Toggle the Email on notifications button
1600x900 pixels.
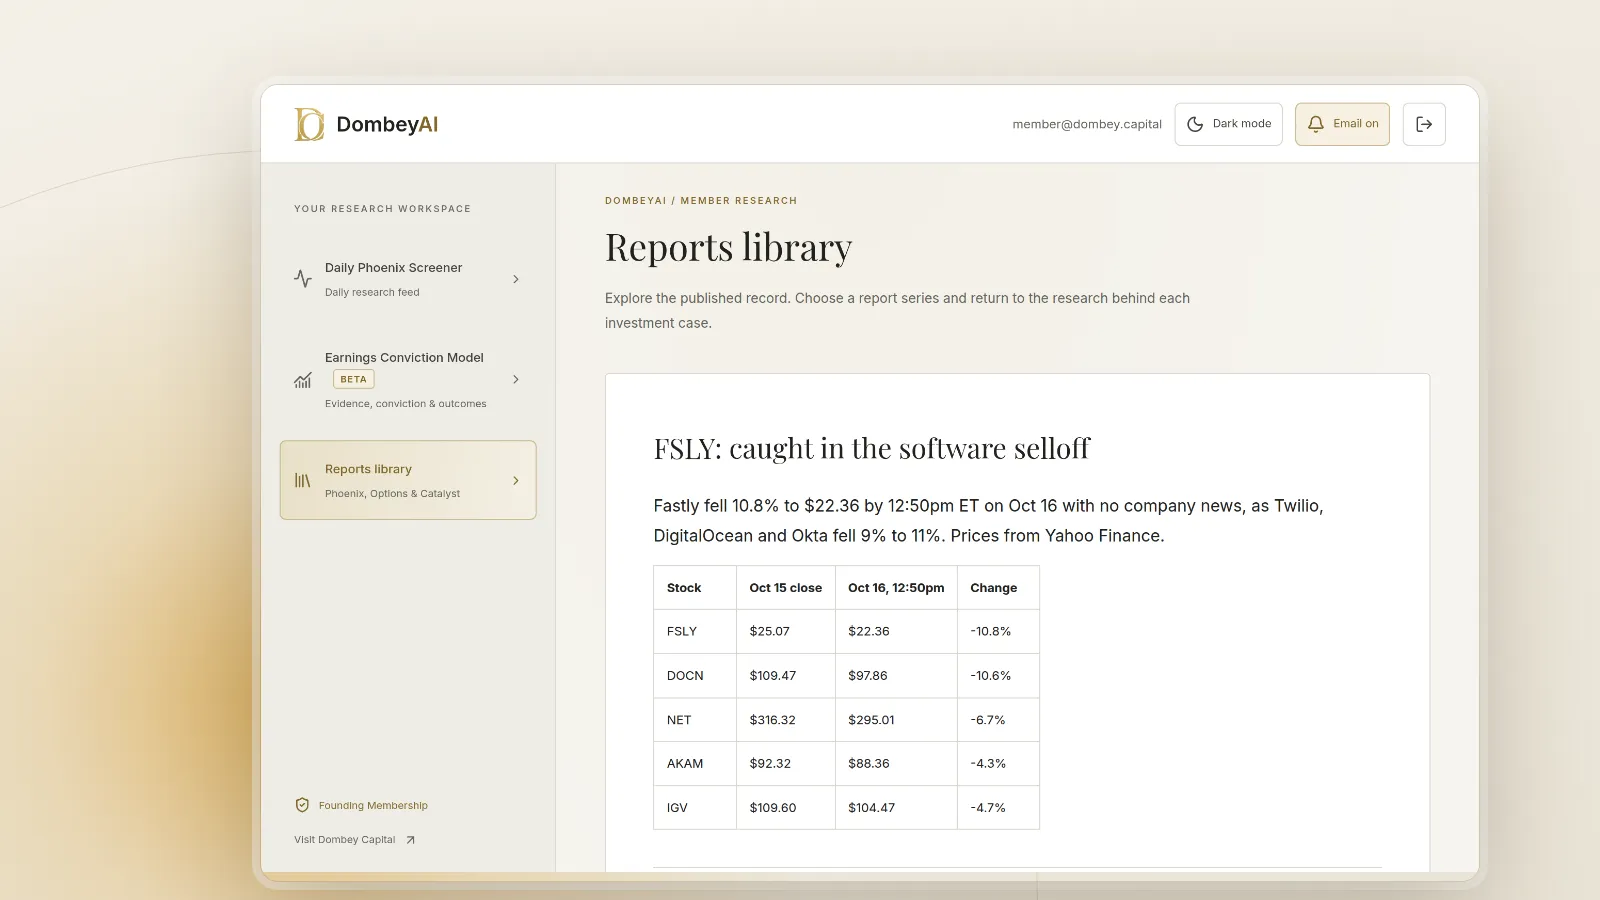(1342, 124)
